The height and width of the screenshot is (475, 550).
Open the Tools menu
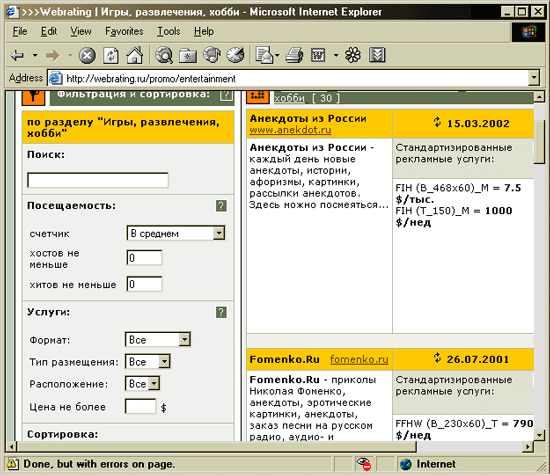[x=168, y=32]
